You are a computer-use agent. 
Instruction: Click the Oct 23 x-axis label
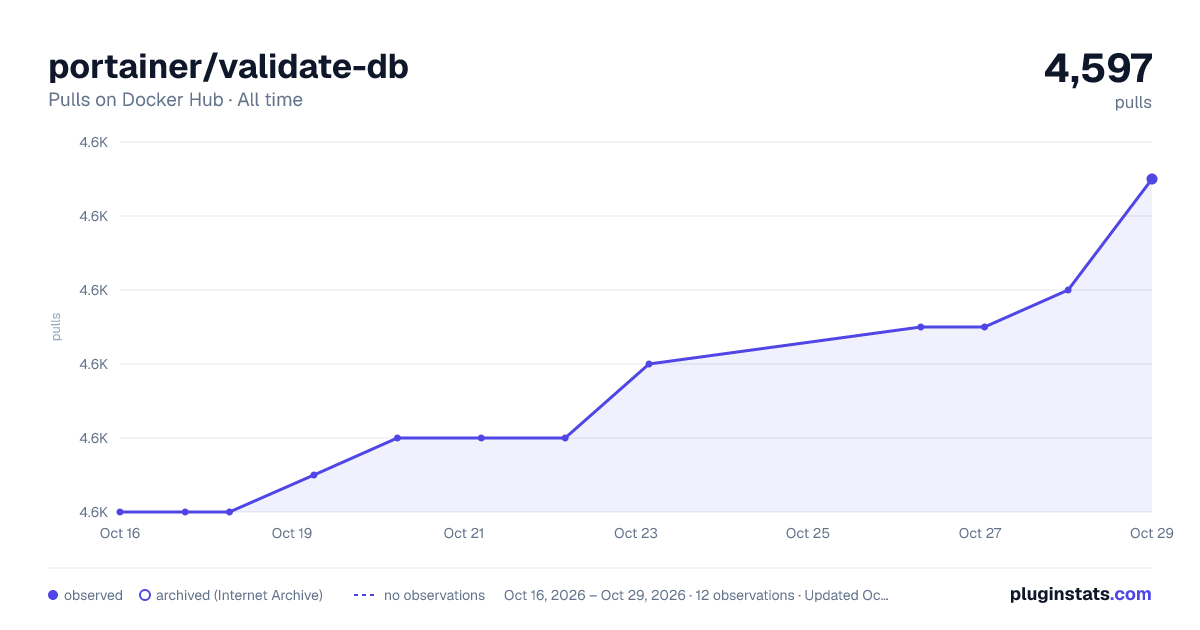pos(636,533)
